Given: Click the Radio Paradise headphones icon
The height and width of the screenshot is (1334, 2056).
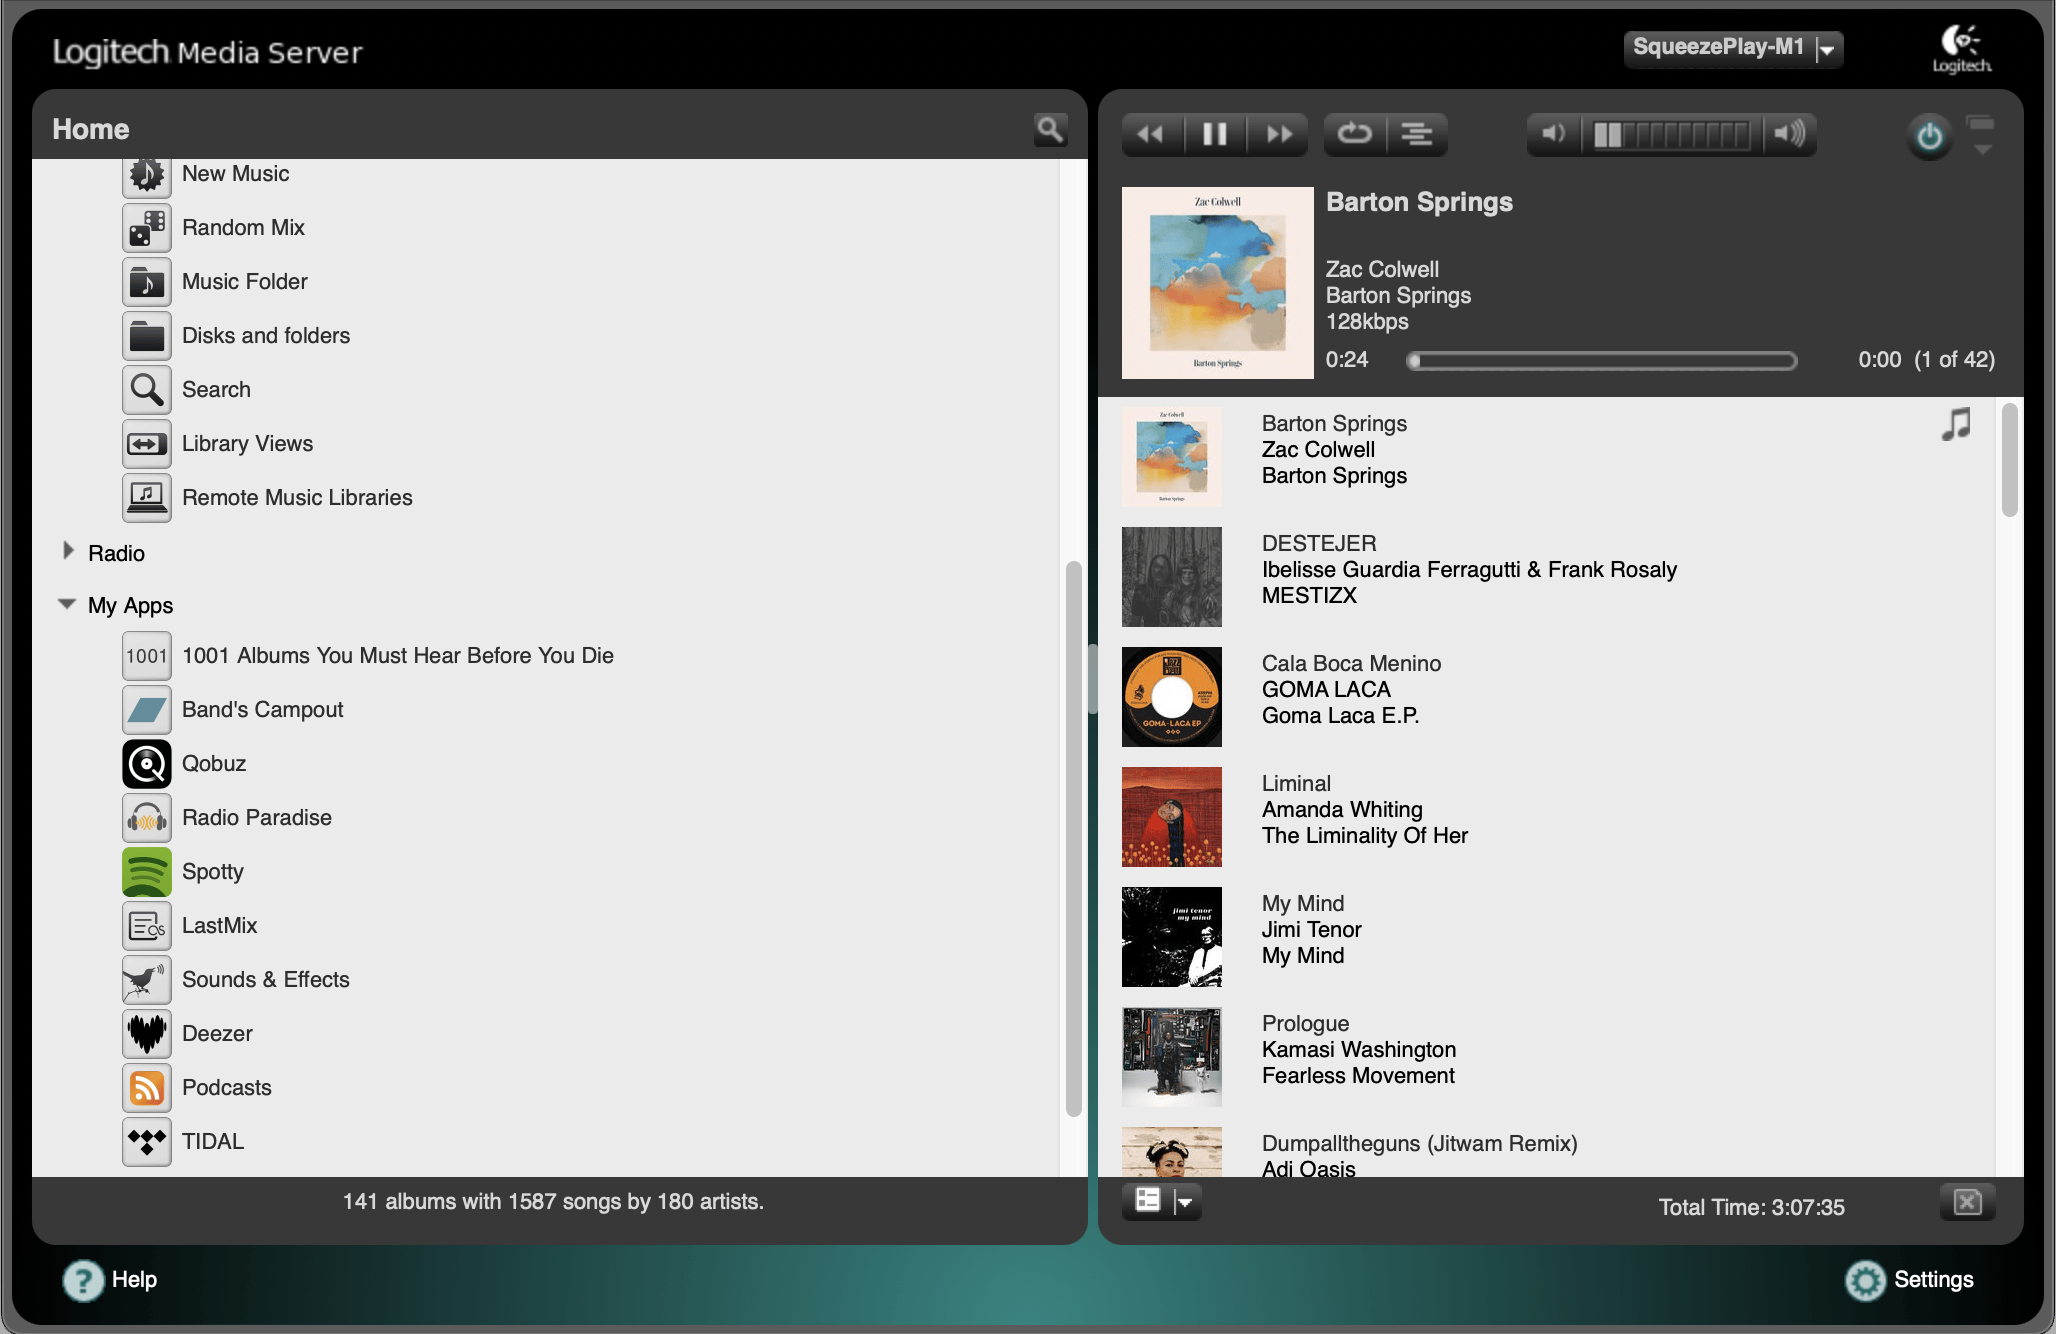Looking at the screenshot, I should 147,818.
